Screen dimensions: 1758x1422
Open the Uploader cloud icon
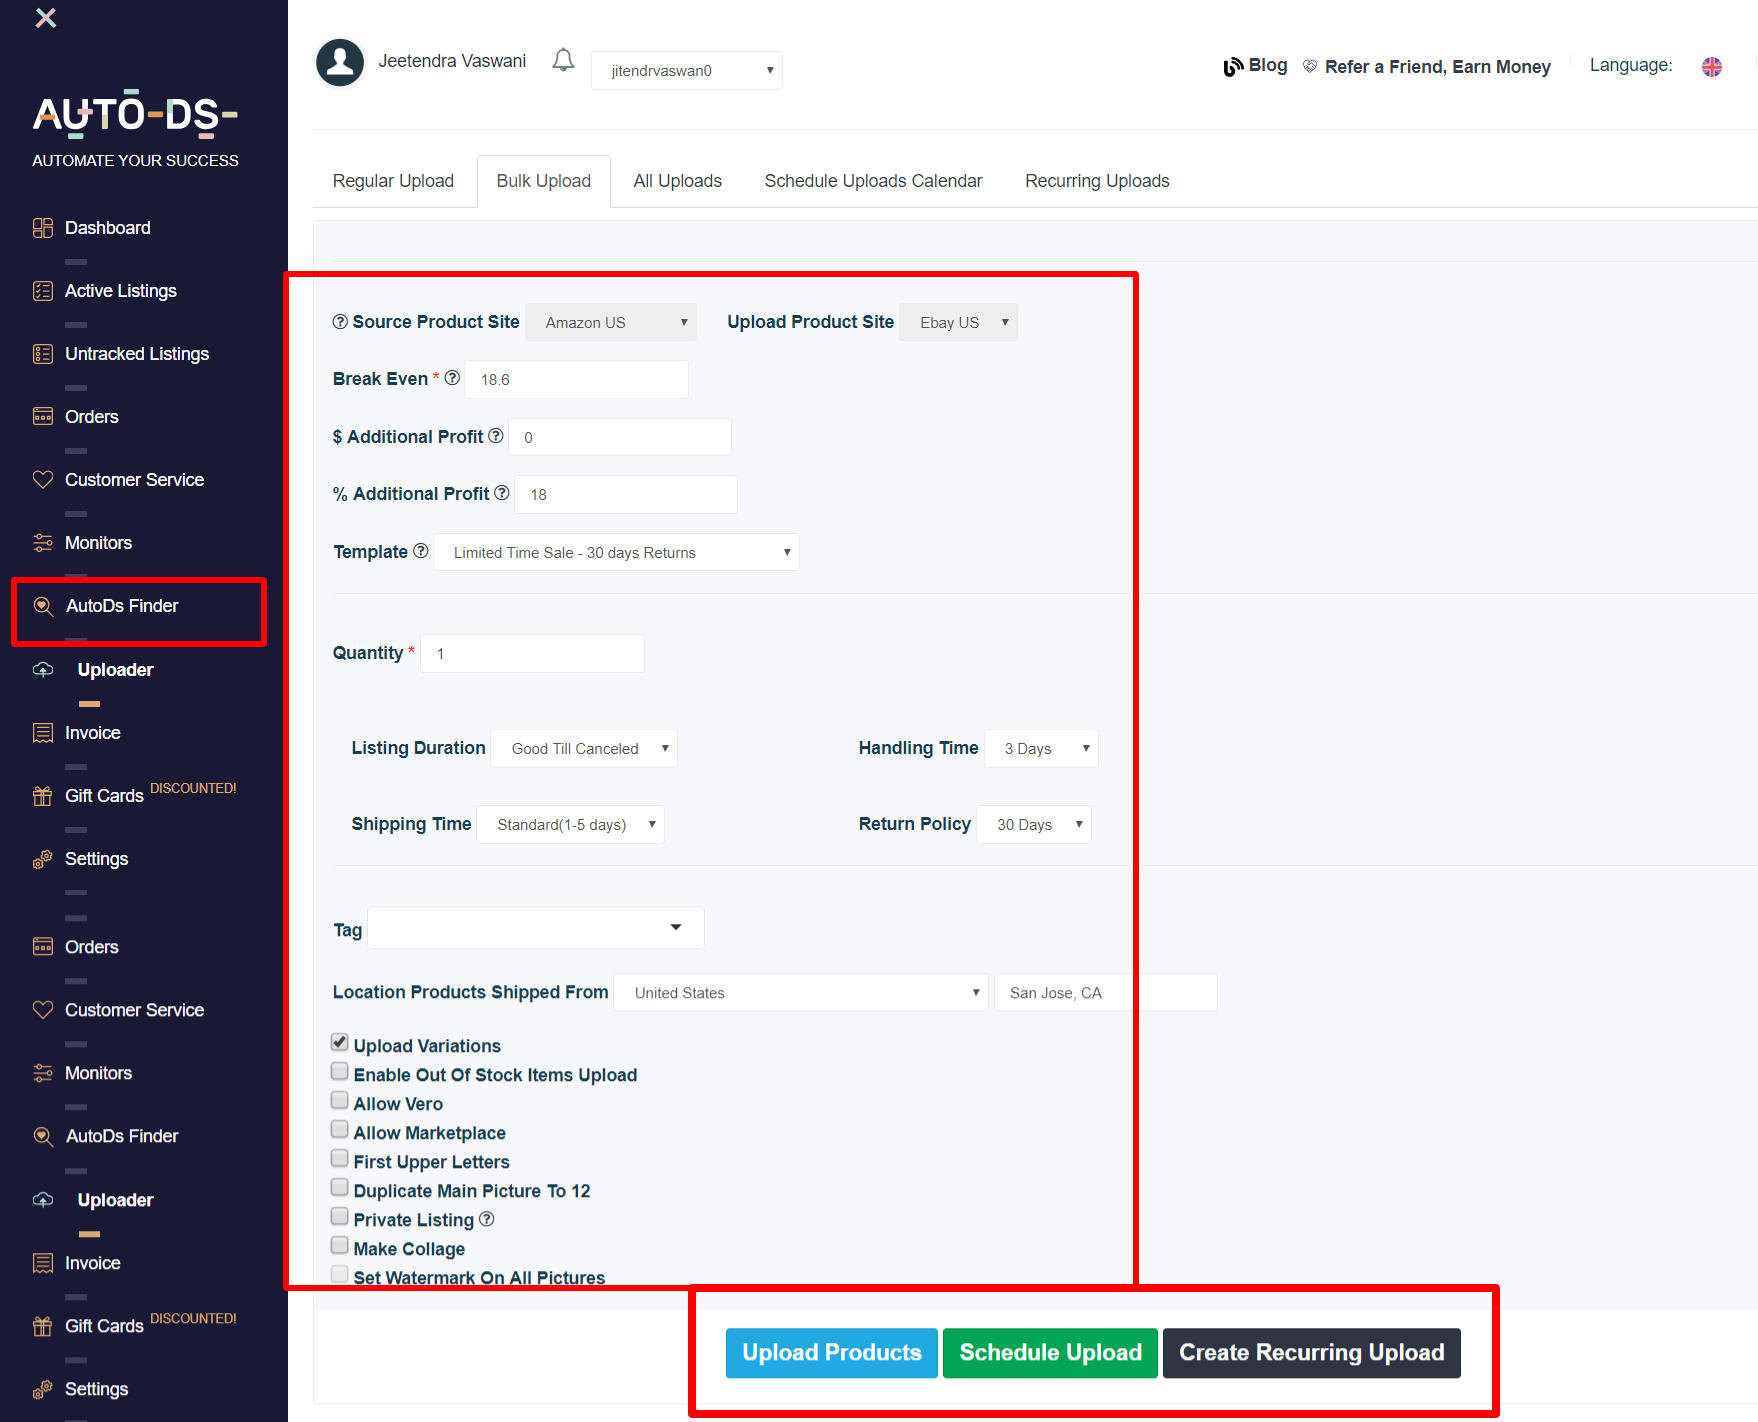click(x=43, y=669)
